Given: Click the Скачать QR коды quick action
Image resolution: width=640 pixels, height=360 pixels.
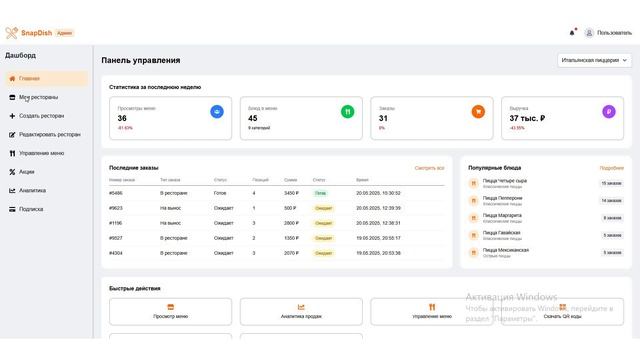Looking at the screenshot, I should coord(562,312).
